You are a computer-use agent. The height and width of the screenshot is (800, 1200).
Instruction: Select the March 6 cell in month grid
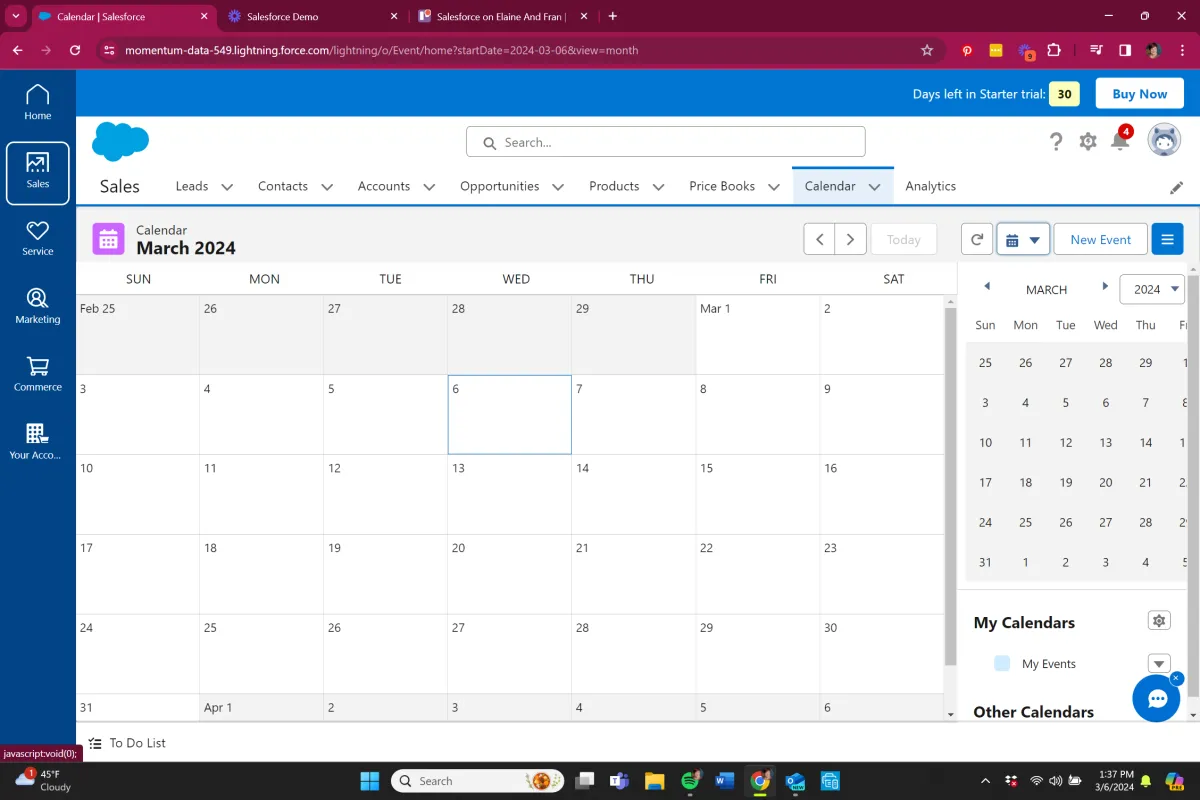(509, 414)
